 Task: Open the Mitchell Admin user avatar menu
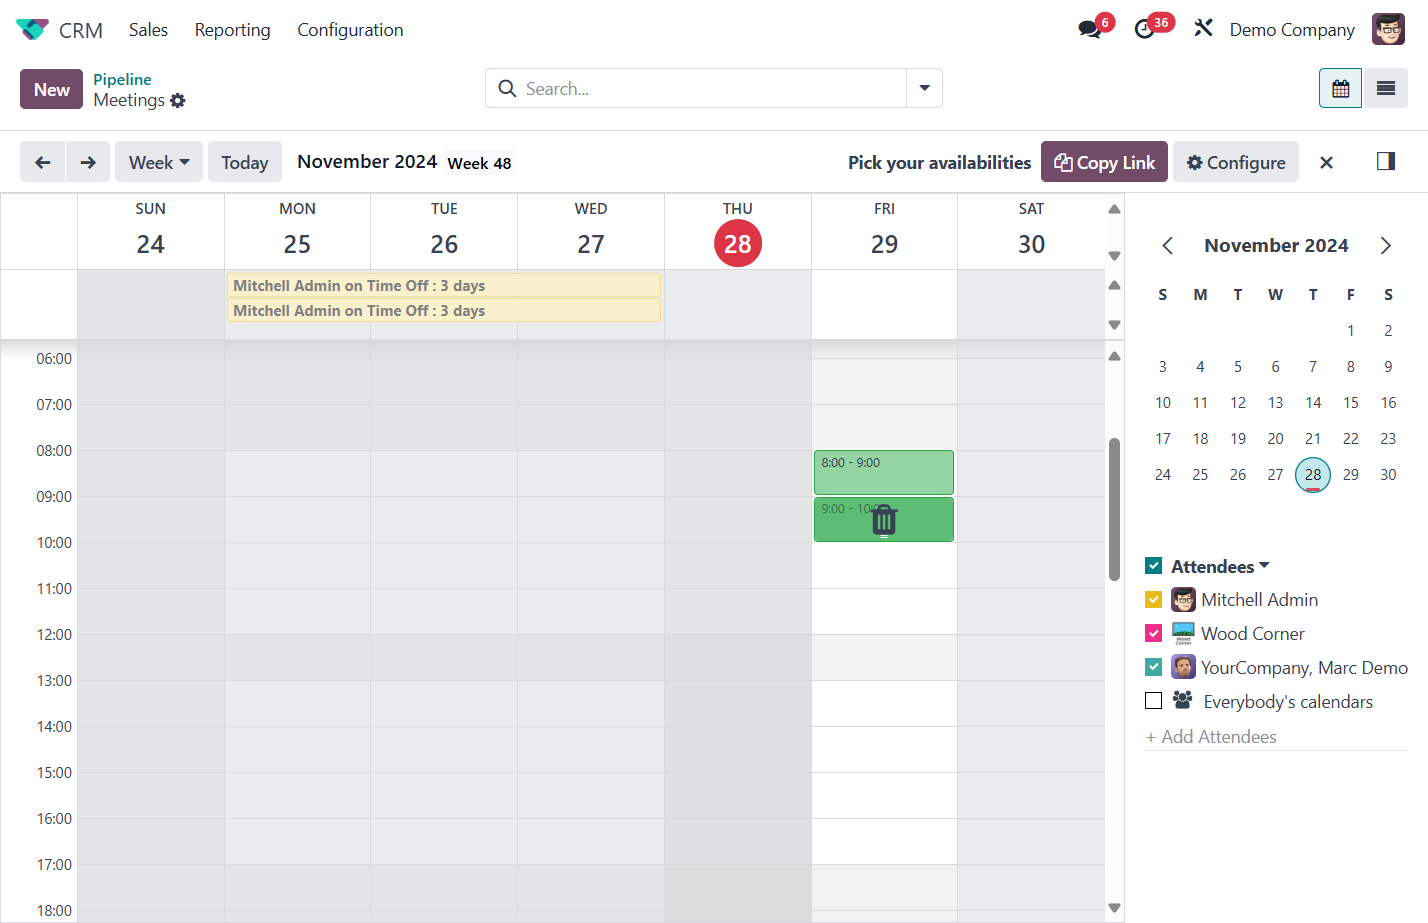tap(1388, 29)
